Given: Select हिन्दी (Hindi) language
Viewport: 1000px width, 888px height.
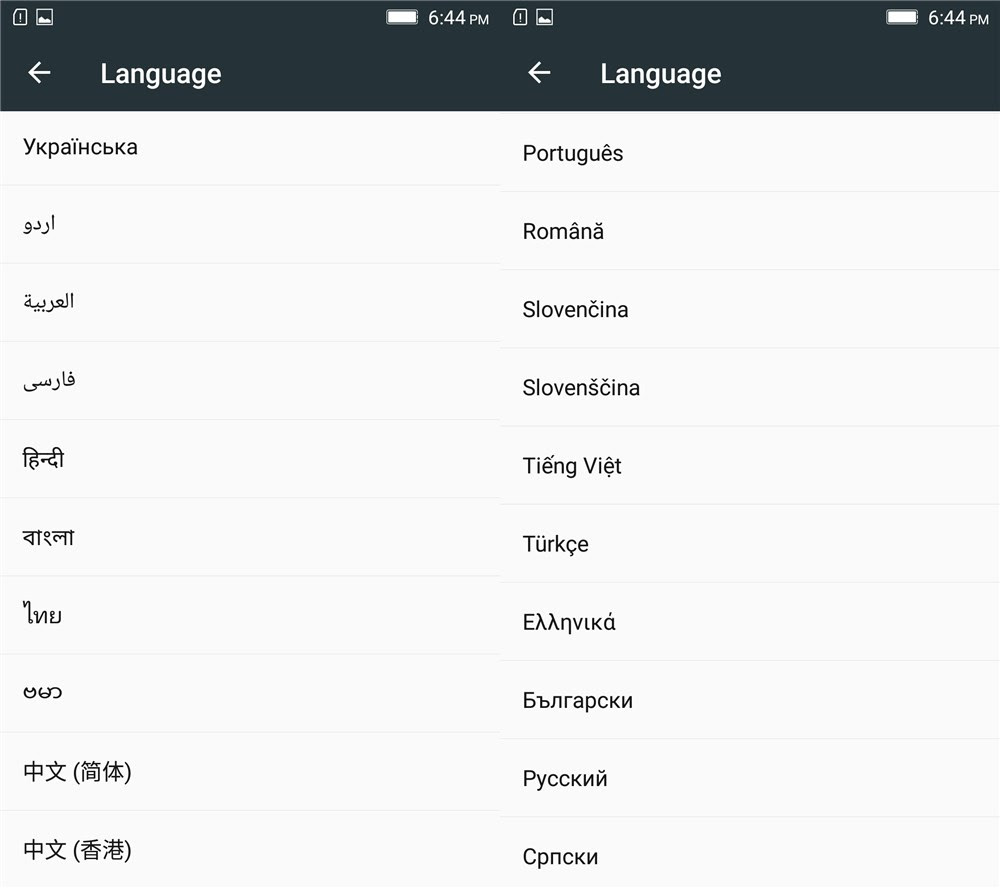Looking at the screenshot, I should [250, 459].
